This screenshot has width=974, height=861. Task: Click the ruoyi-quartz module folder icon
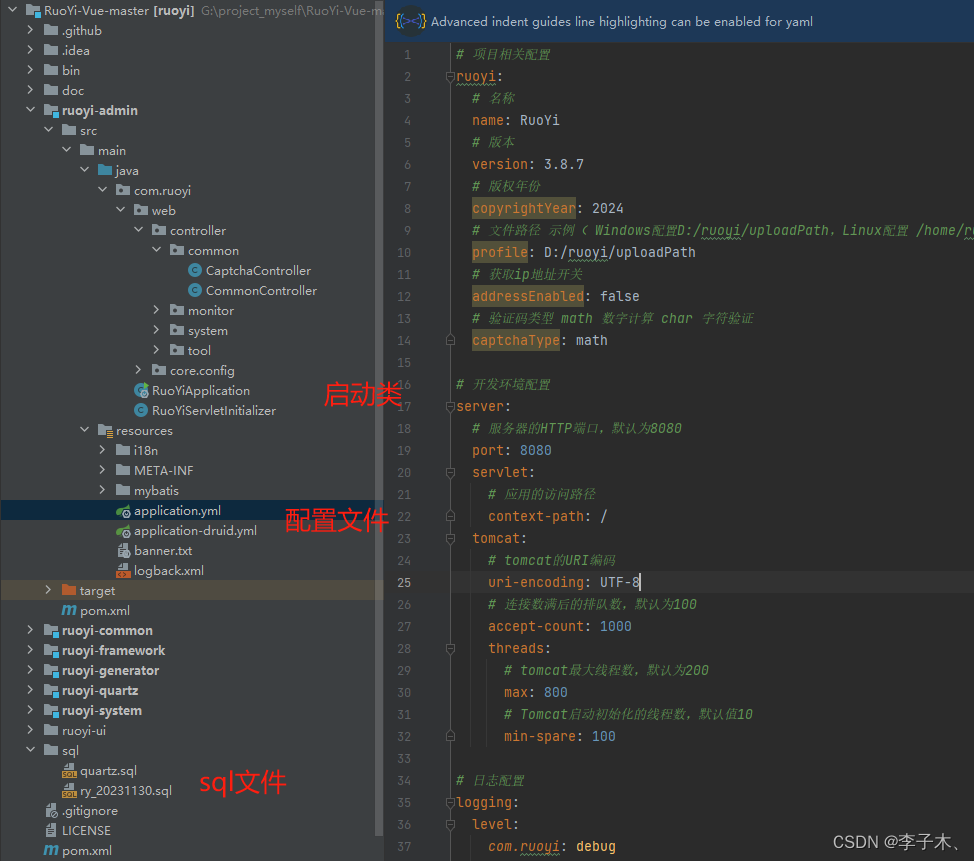(51, 690)
